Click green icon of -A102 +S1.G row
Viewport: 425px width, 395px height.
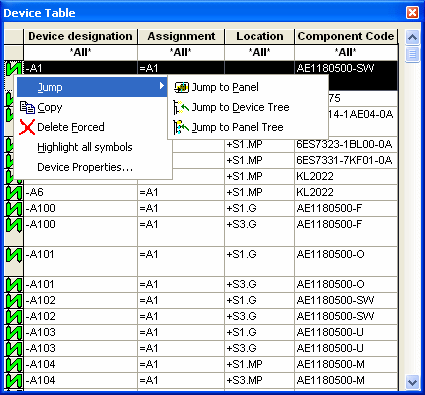[14, 300]
